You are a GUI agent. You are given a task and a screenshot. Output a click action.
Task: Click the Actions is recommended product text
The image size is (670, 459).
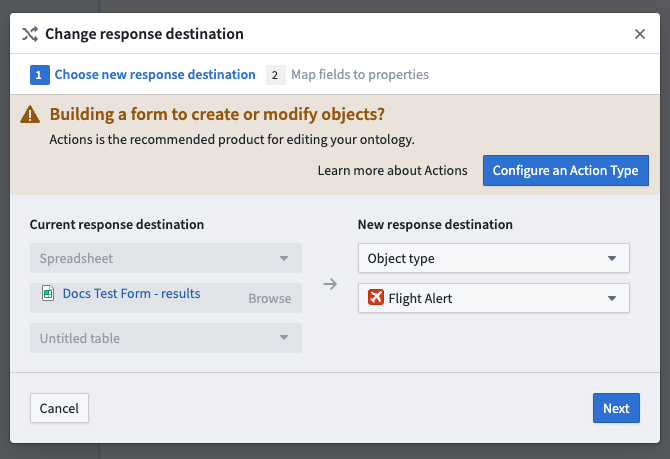pyautogui.click(x=232, y=140)
